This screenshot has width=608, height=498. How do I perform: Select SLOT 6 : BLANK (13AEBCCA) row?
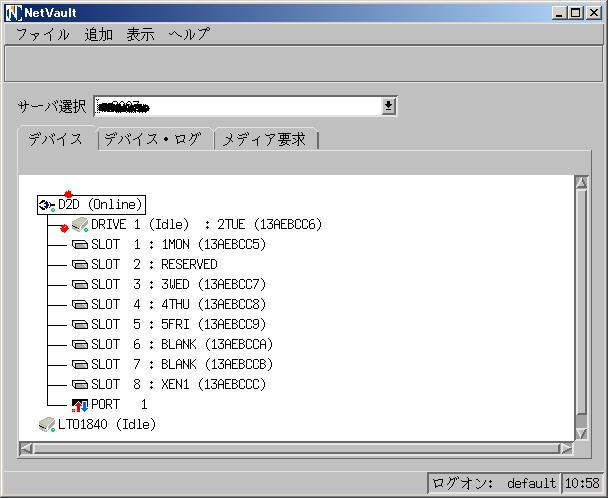tap(173, 344)
